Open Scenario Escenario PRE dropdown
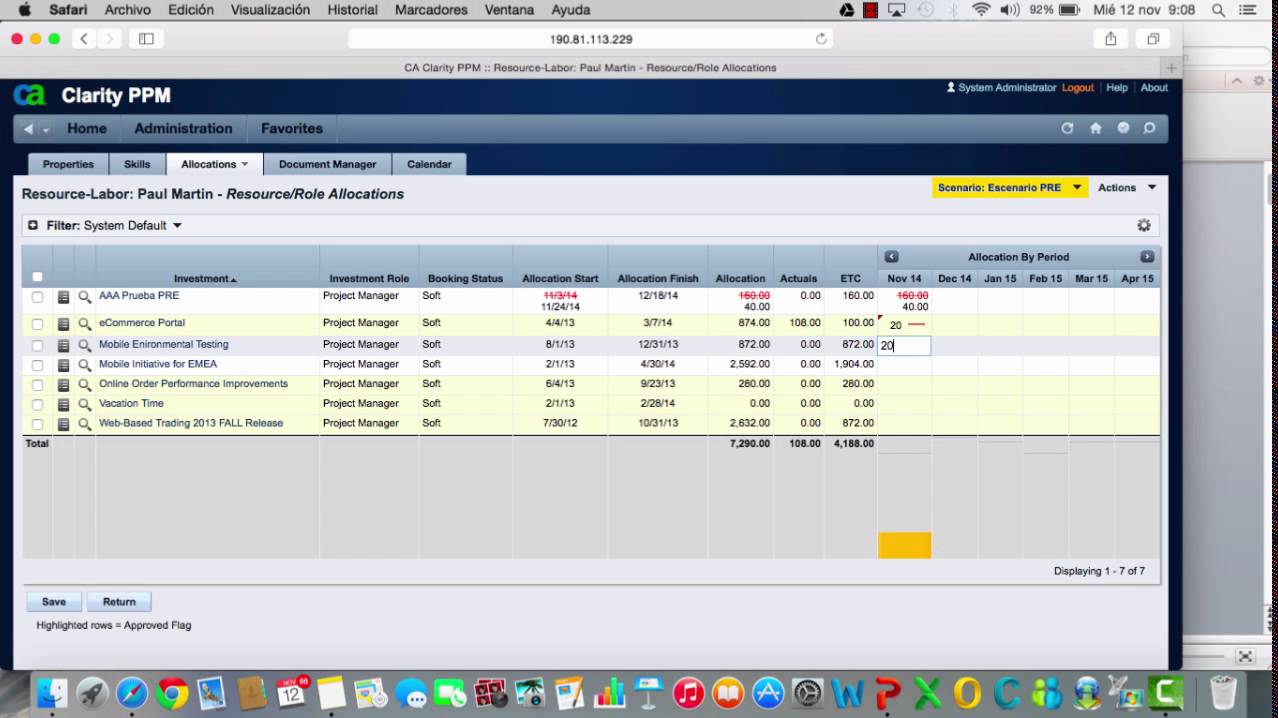 tap(1010, 188)
